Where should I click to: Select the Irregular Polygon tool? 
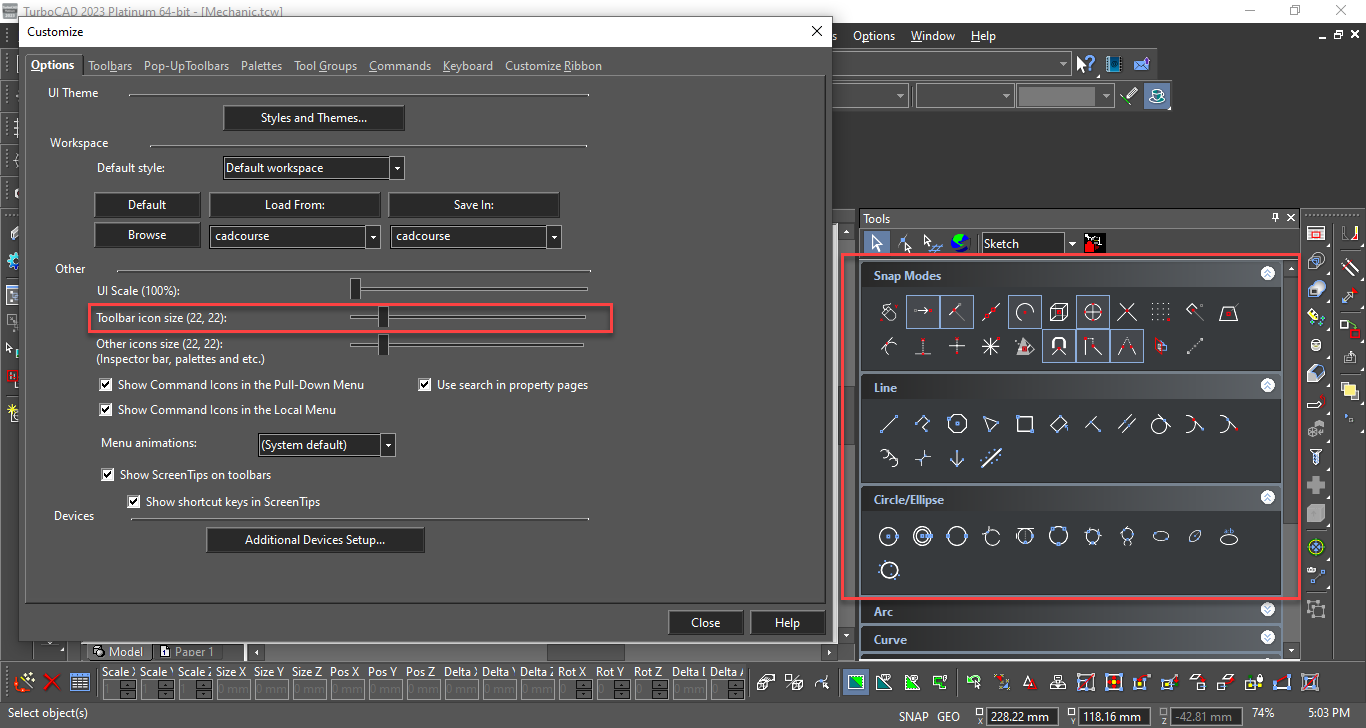click(x=991, y=424)
